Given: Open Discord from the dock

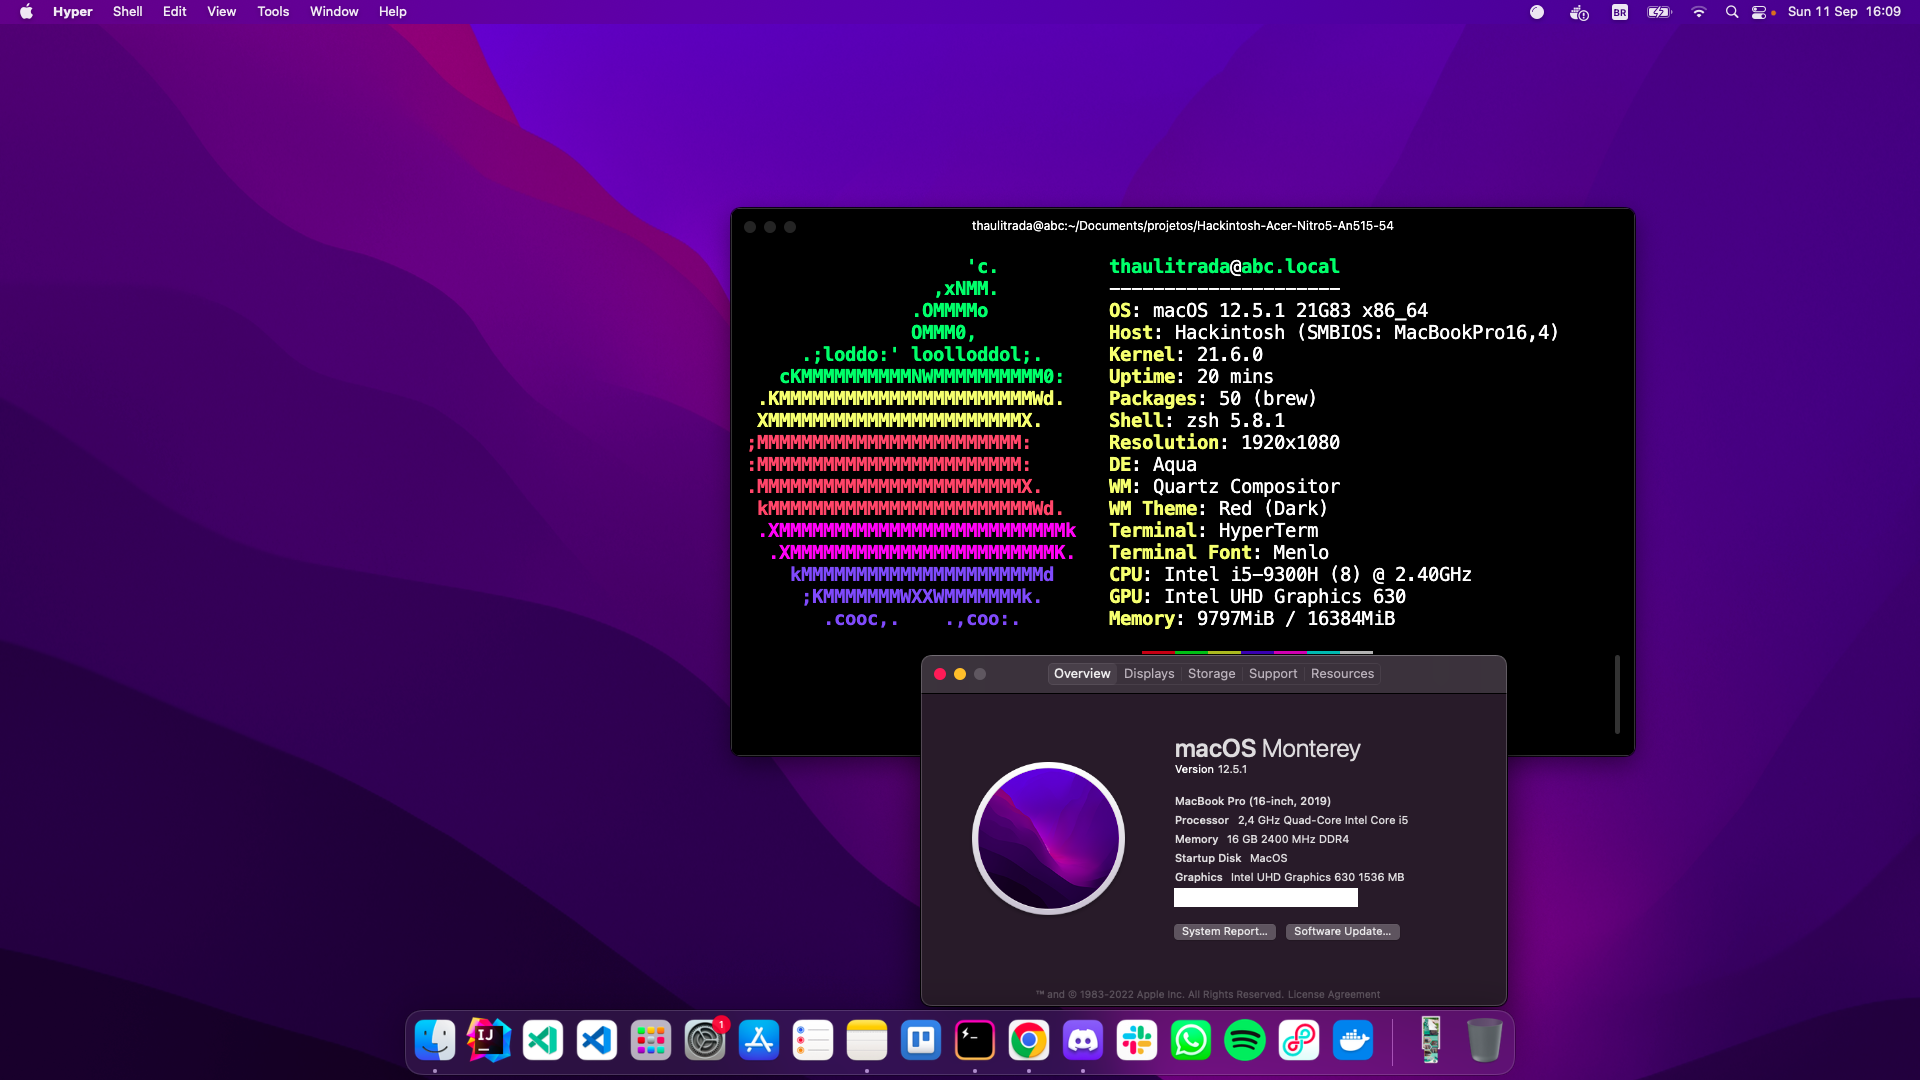Looking at the screenshot, I should tap(1083, 1041).
